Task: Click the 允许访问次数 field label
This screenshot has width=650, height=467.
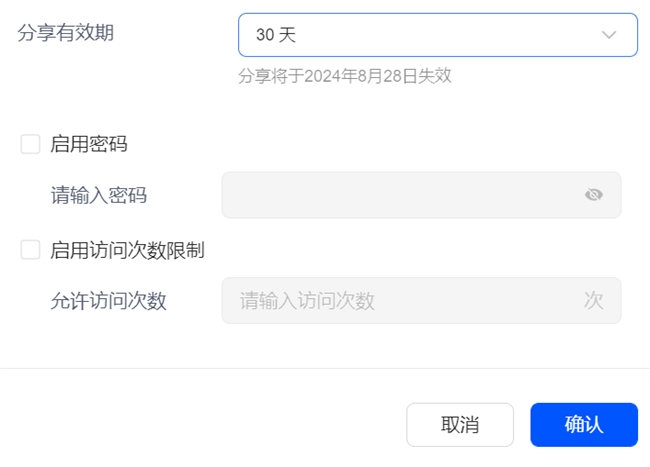Action: [109, 301]
